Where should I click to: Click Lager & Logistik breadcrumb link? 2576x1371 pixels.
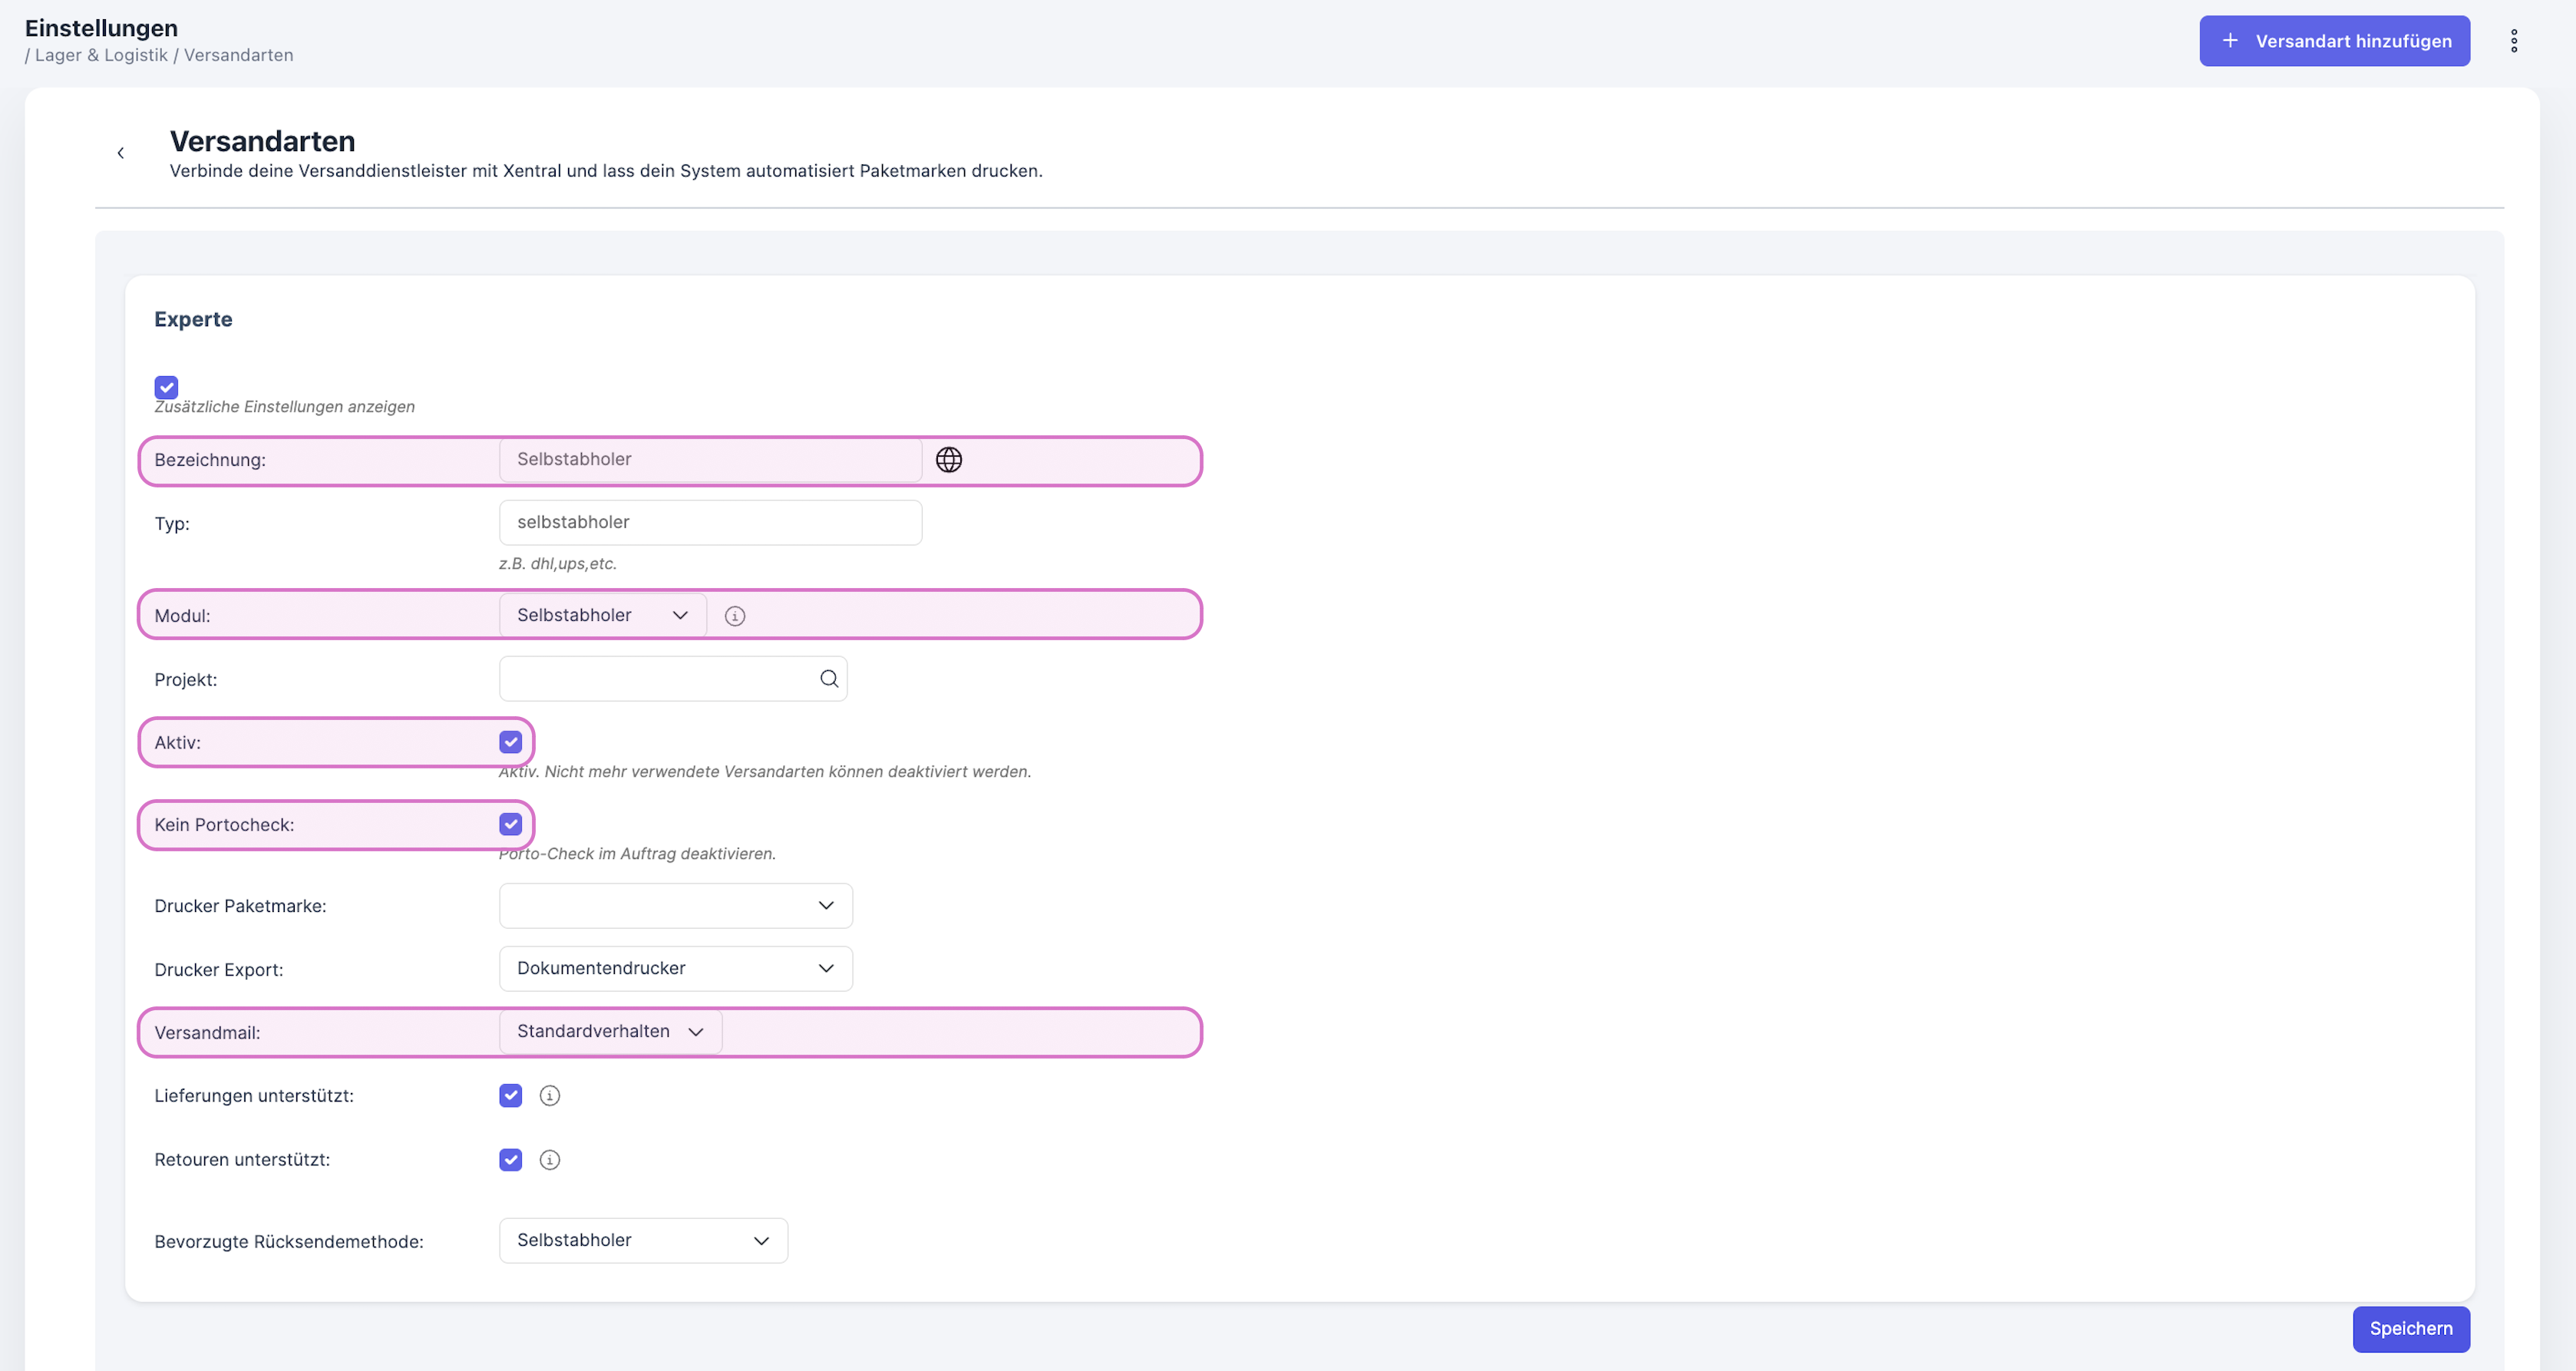coord(101,55)
